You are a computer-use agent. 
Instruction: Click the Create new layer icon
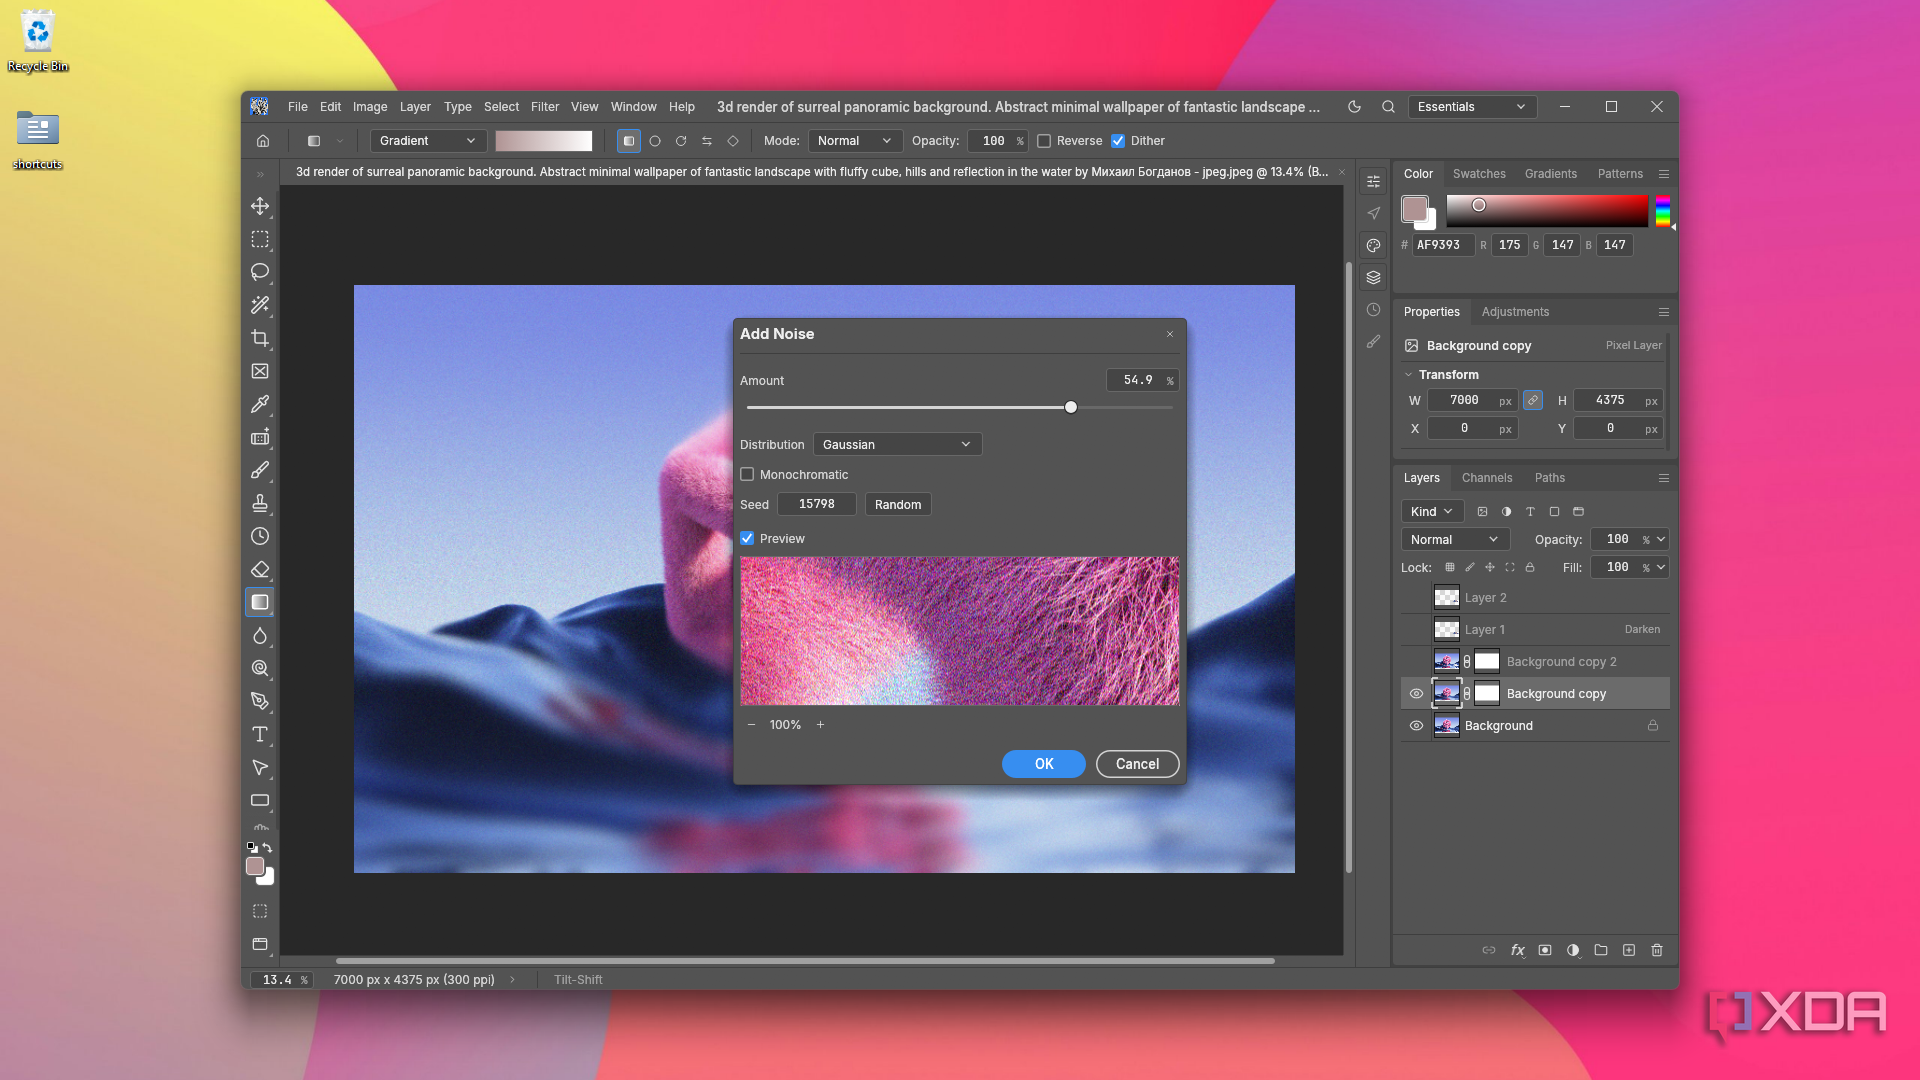point(1629,950)
